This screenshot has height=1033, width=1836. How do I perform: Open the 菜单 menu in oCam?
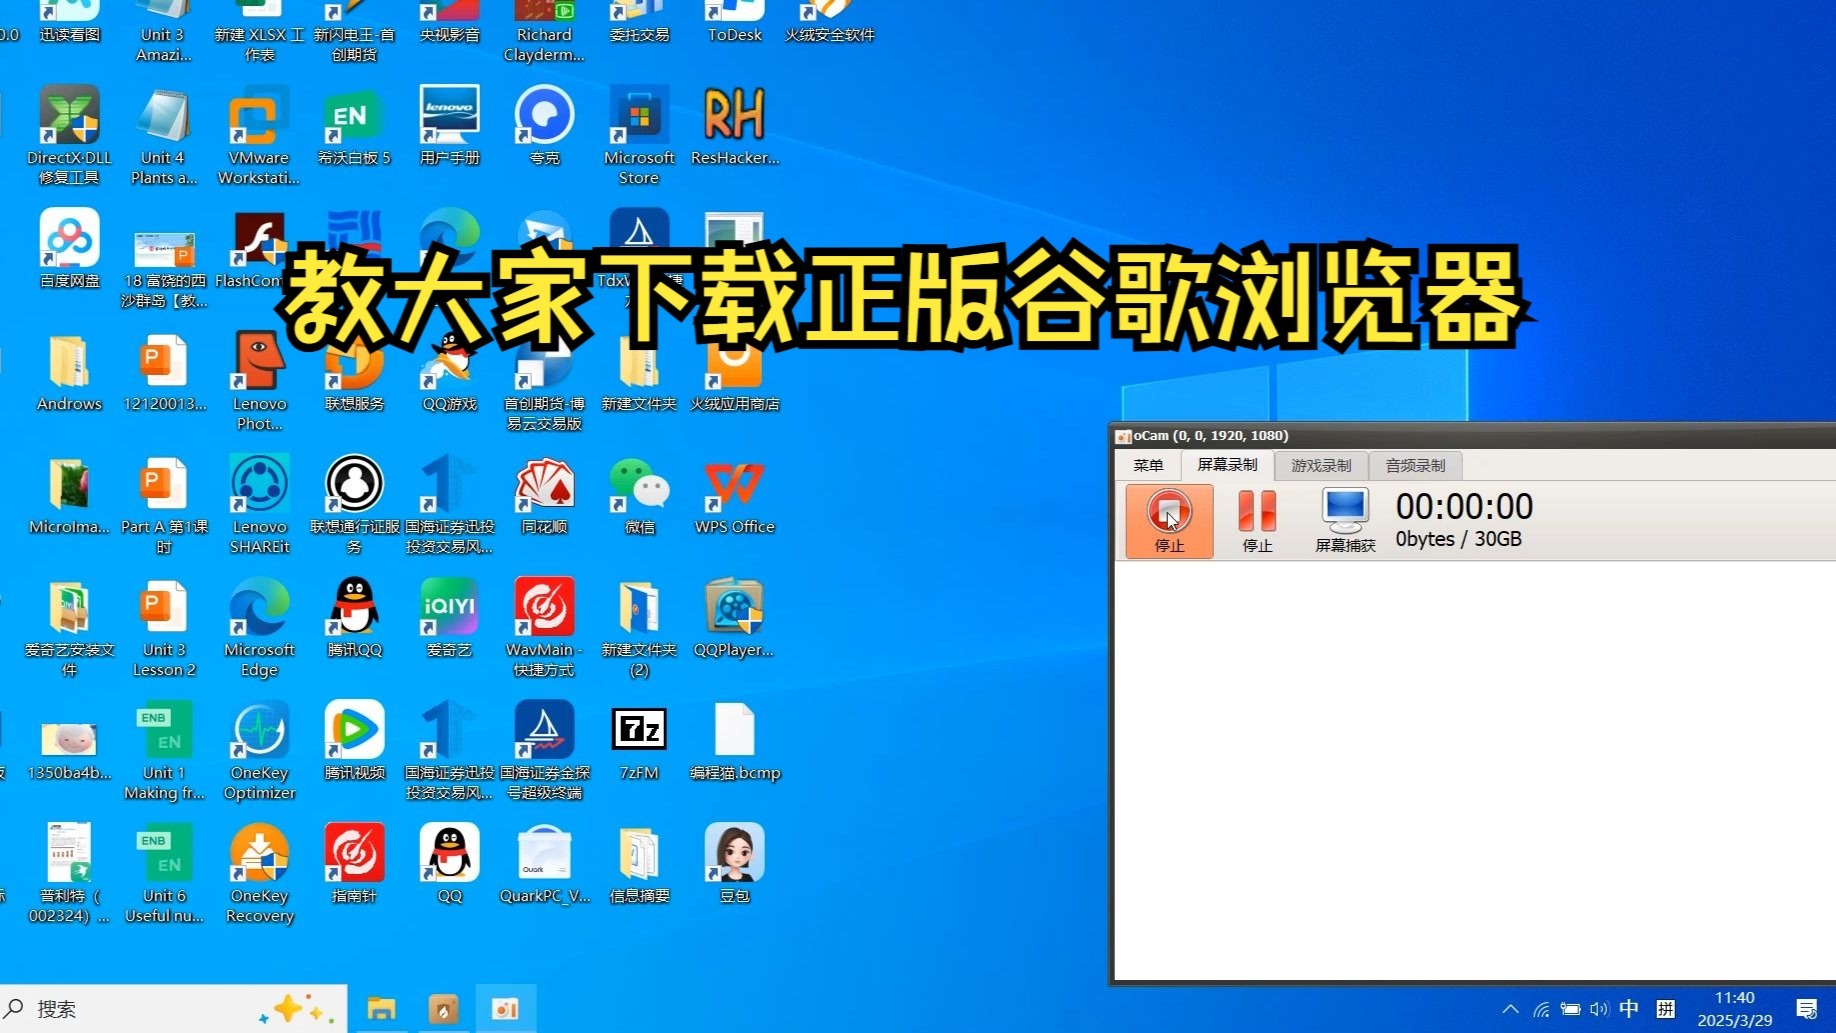pyautogui.click(x=1148, y=465)
